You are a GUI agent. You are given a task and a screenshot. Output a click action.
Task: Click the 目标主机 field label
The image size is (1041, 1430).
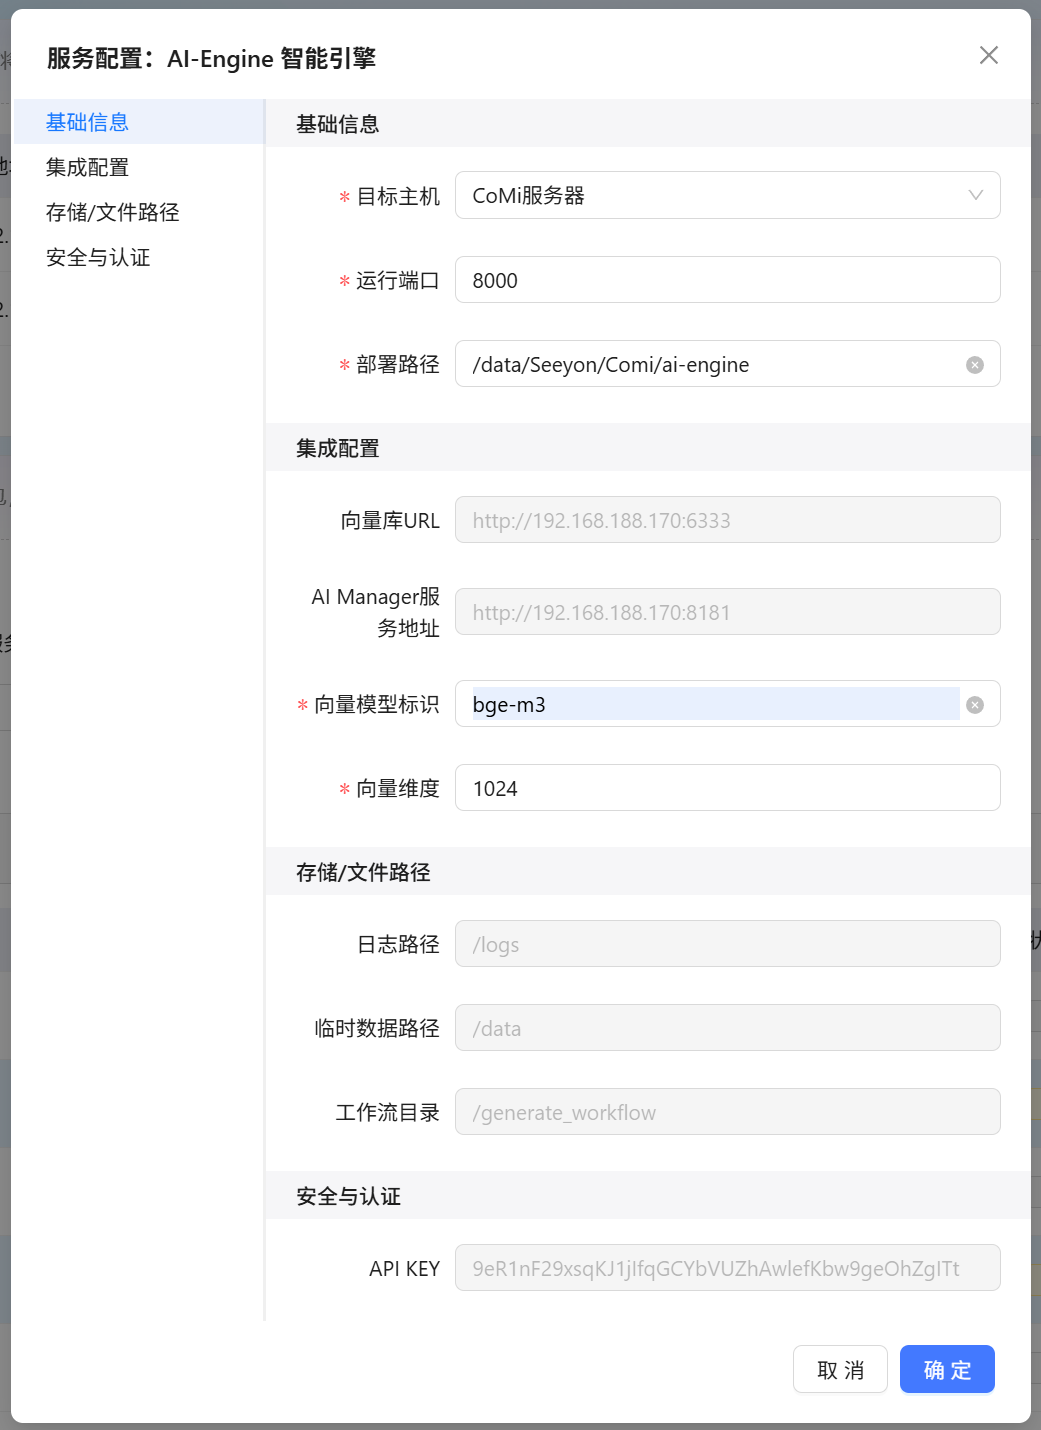(x=398, y=196)
